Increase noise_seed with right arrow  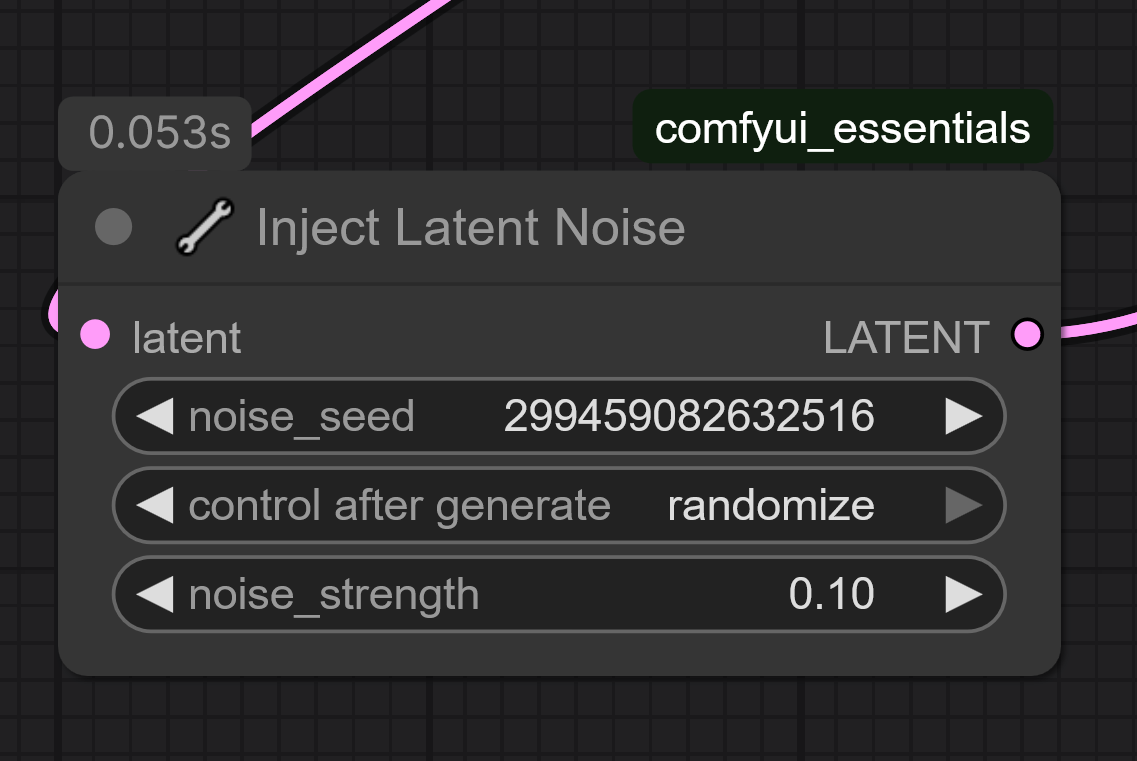(963, 416)
